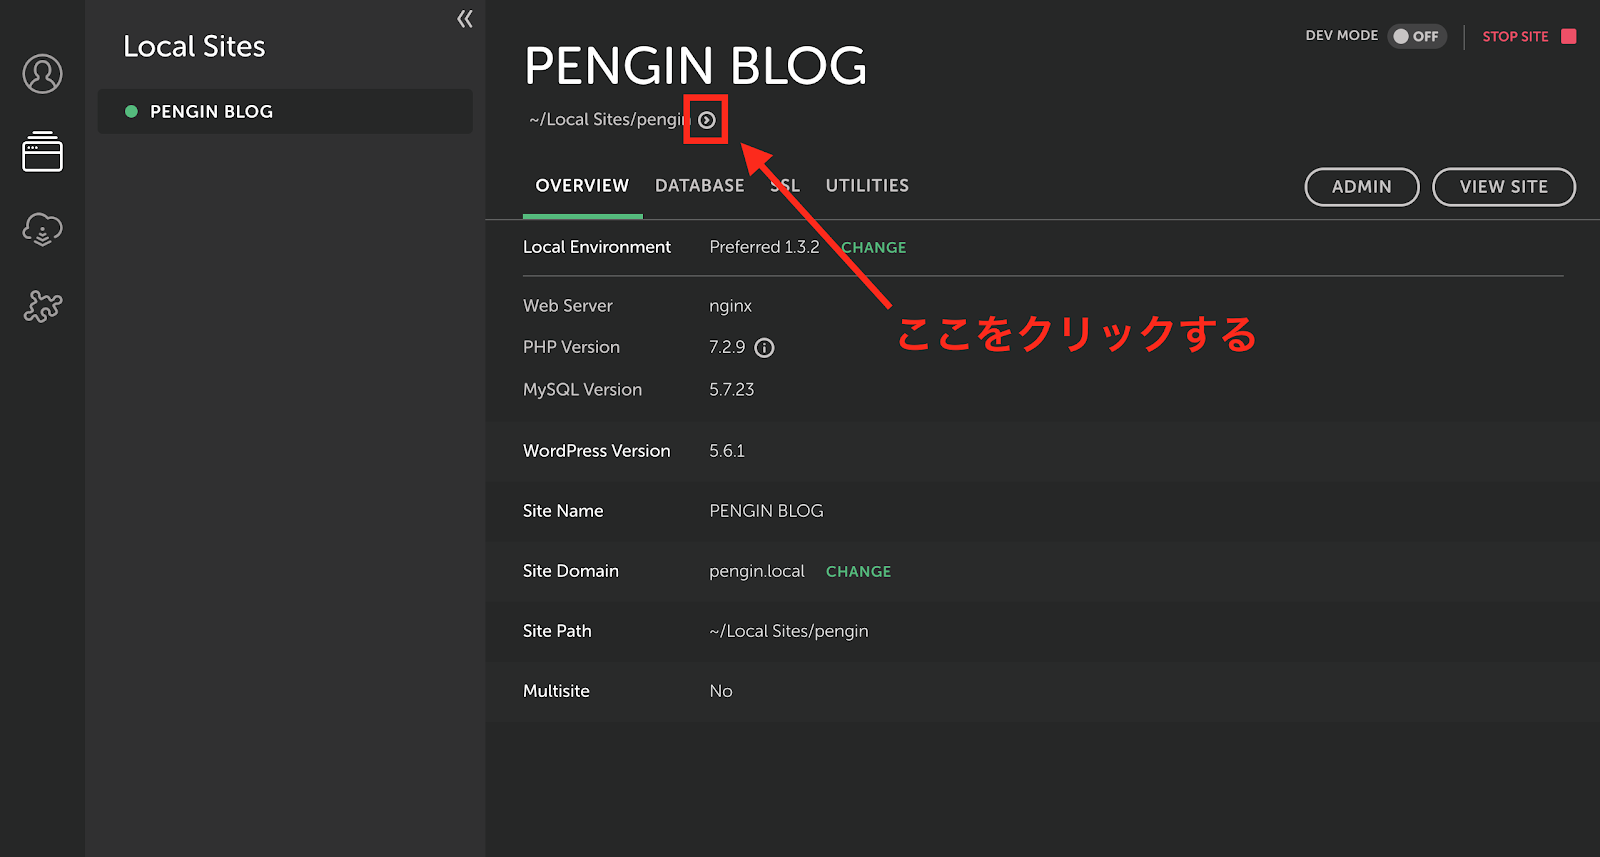Viewport: 1600px width, 857px height.
Task: Switch to the OVERVIEW tab
Action: 582,186
